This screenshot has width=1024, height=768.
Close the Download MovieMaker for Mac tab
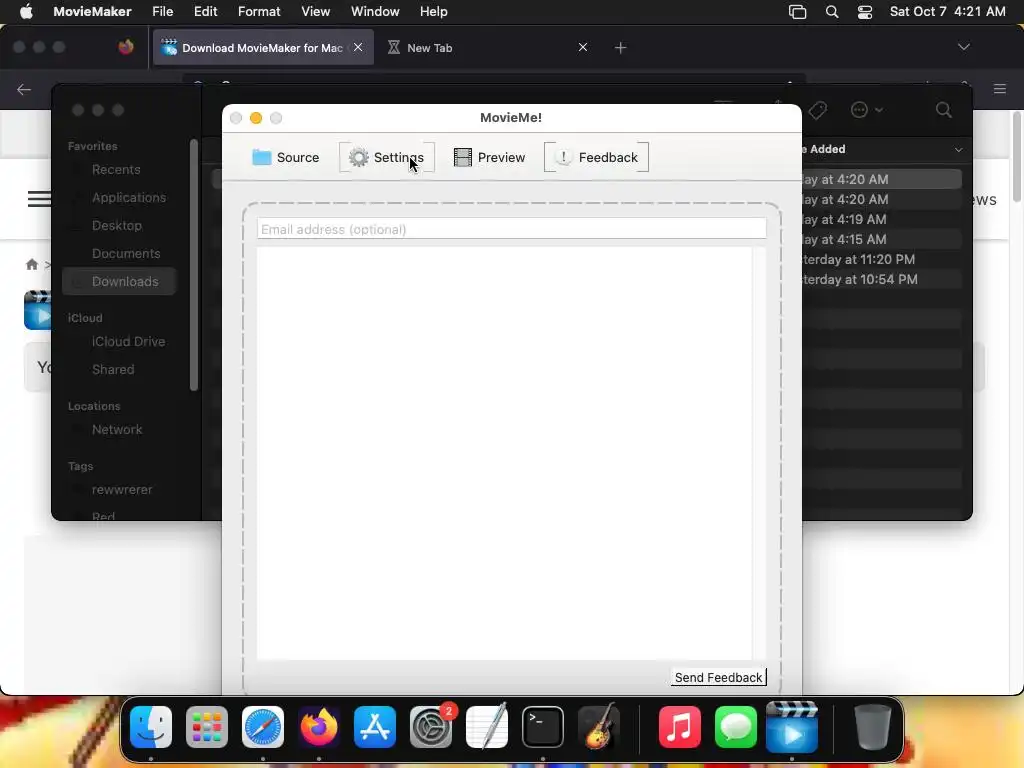click(x=358, y=47)
